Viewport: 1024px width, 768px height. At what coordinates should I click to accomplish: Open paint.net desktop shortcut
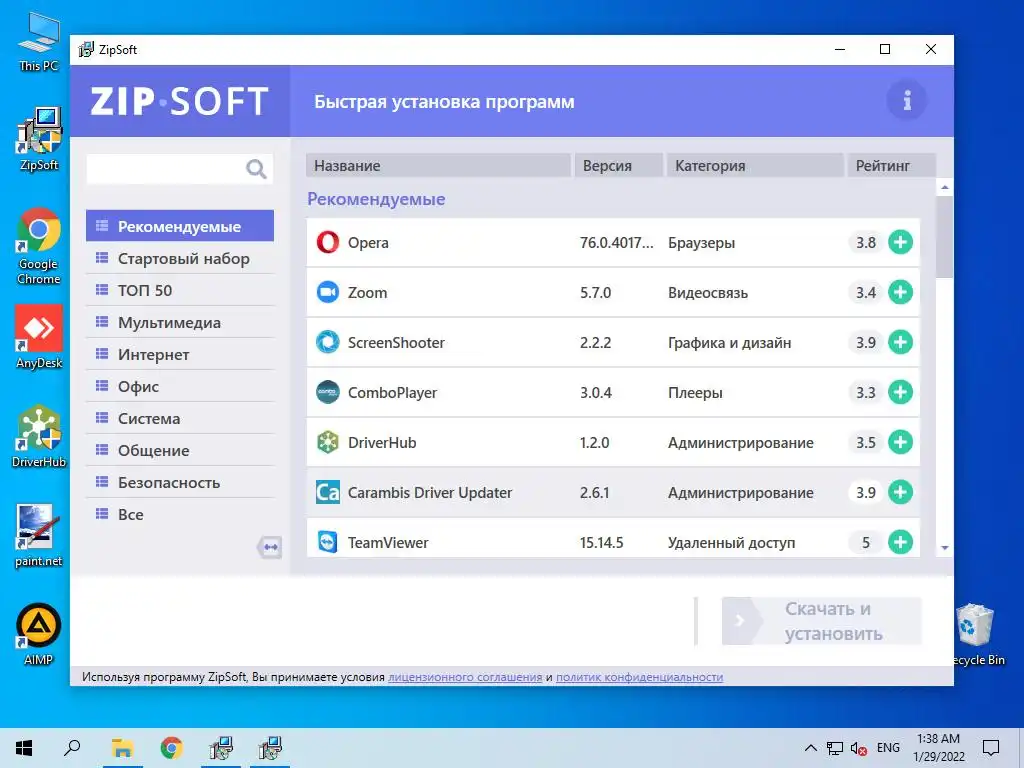click(x=39, y=536)
